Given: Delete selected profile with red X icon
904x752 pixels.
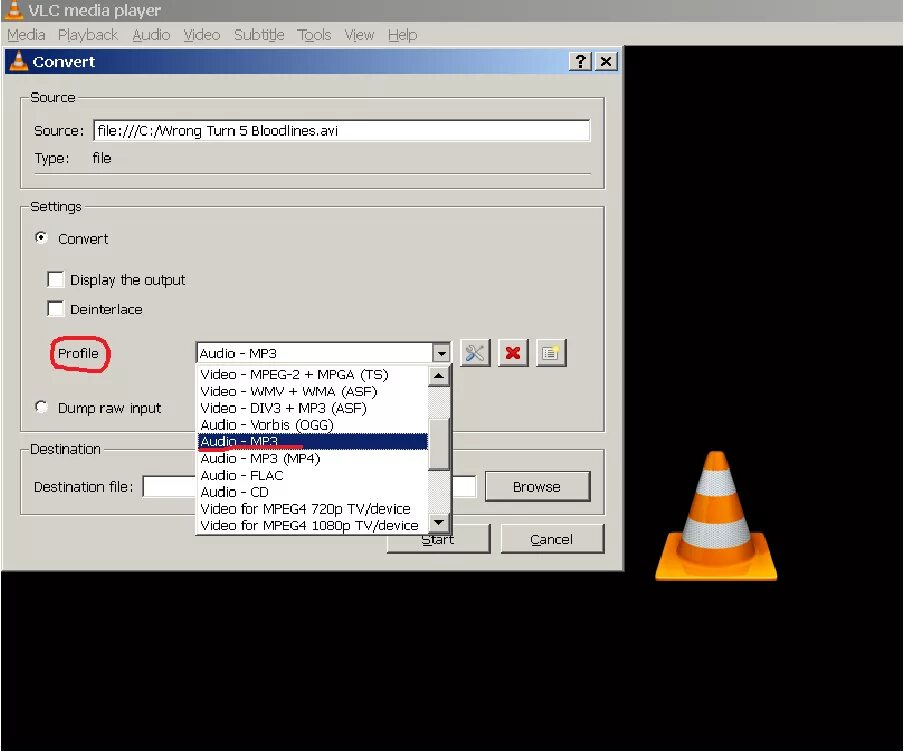Looking at the screenshot, I should click(513, 353).
